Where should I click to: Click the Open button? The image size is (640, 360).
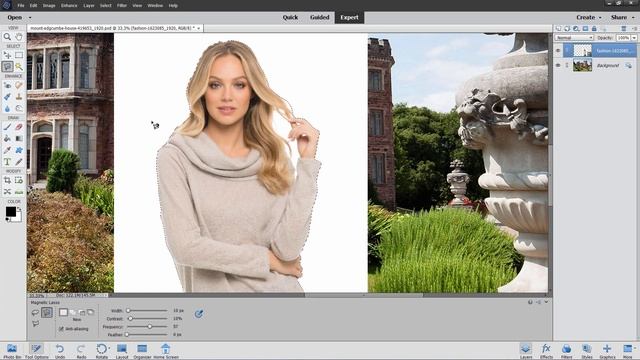(x=15, y=18)
